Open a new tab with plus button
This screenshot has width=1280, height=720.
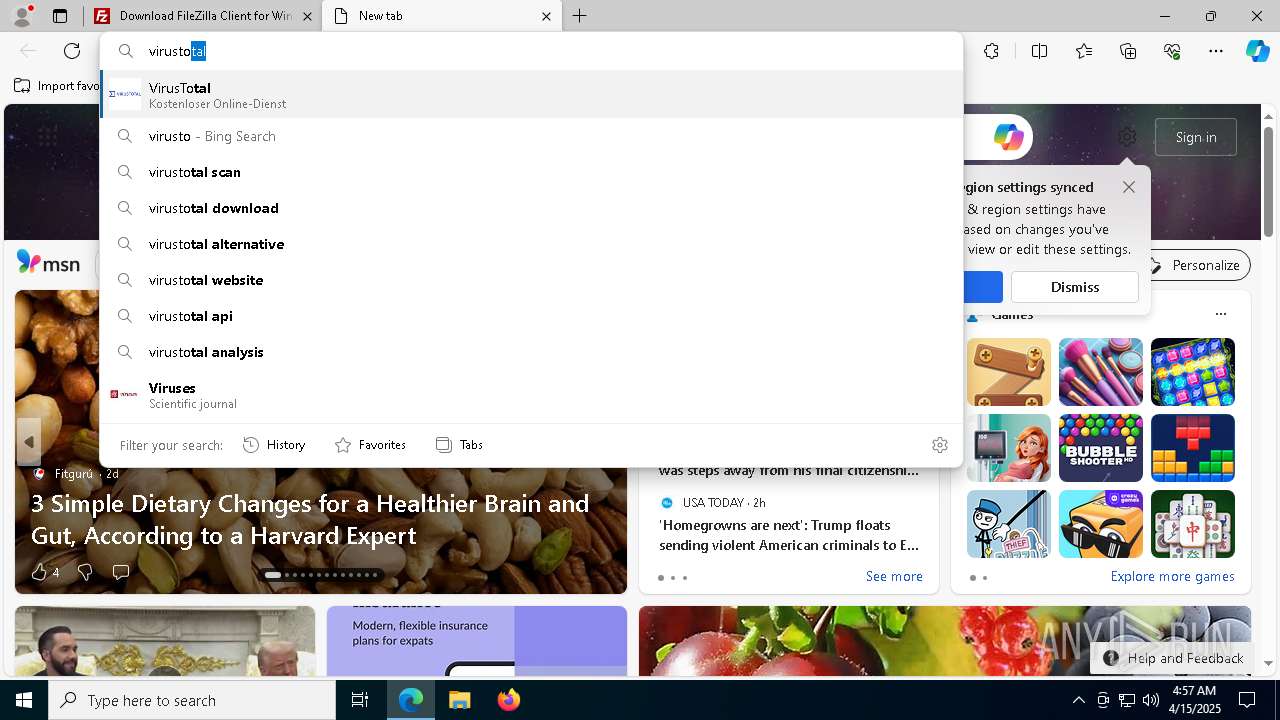tap(580, 16)
